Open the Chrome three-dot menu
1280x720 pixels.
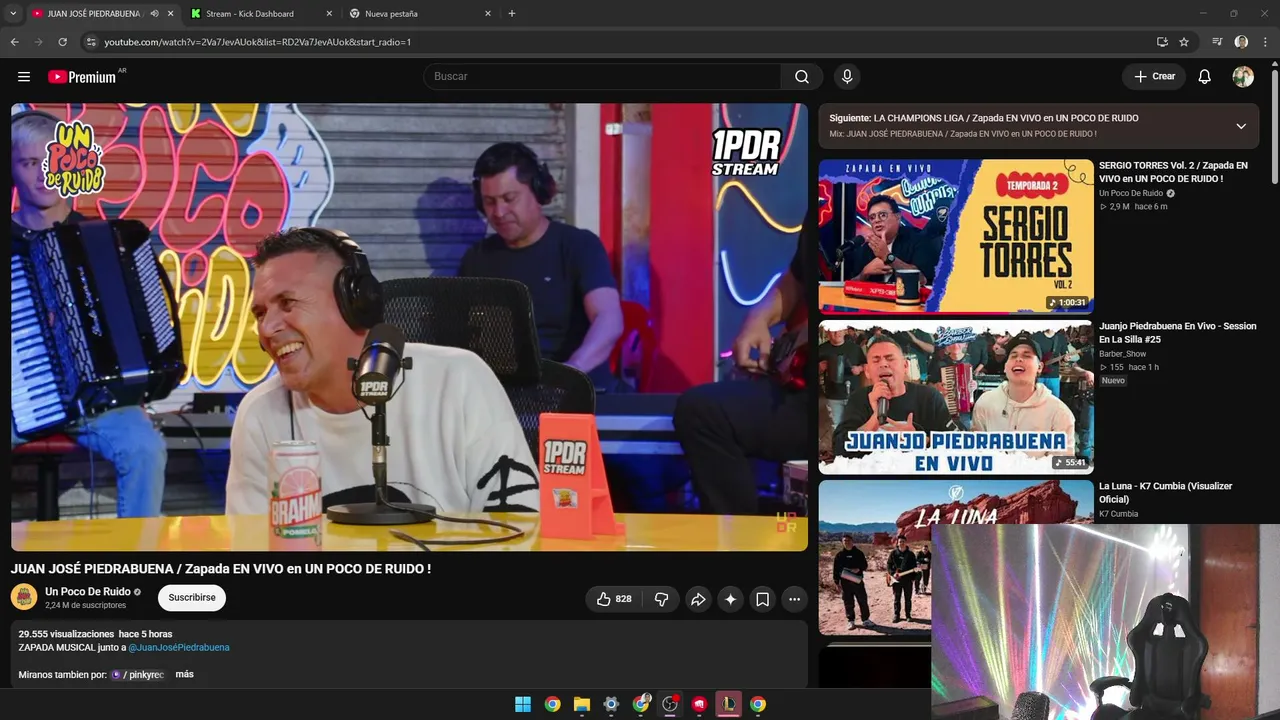coord(1265,42)
